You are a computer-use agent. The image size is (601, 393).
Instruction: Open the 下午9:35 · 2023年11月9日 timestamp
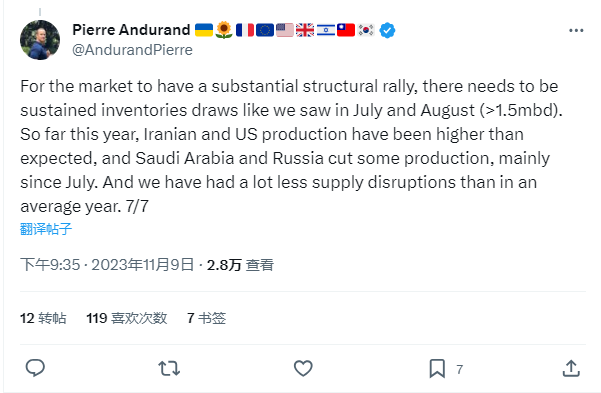pos(107,265)
